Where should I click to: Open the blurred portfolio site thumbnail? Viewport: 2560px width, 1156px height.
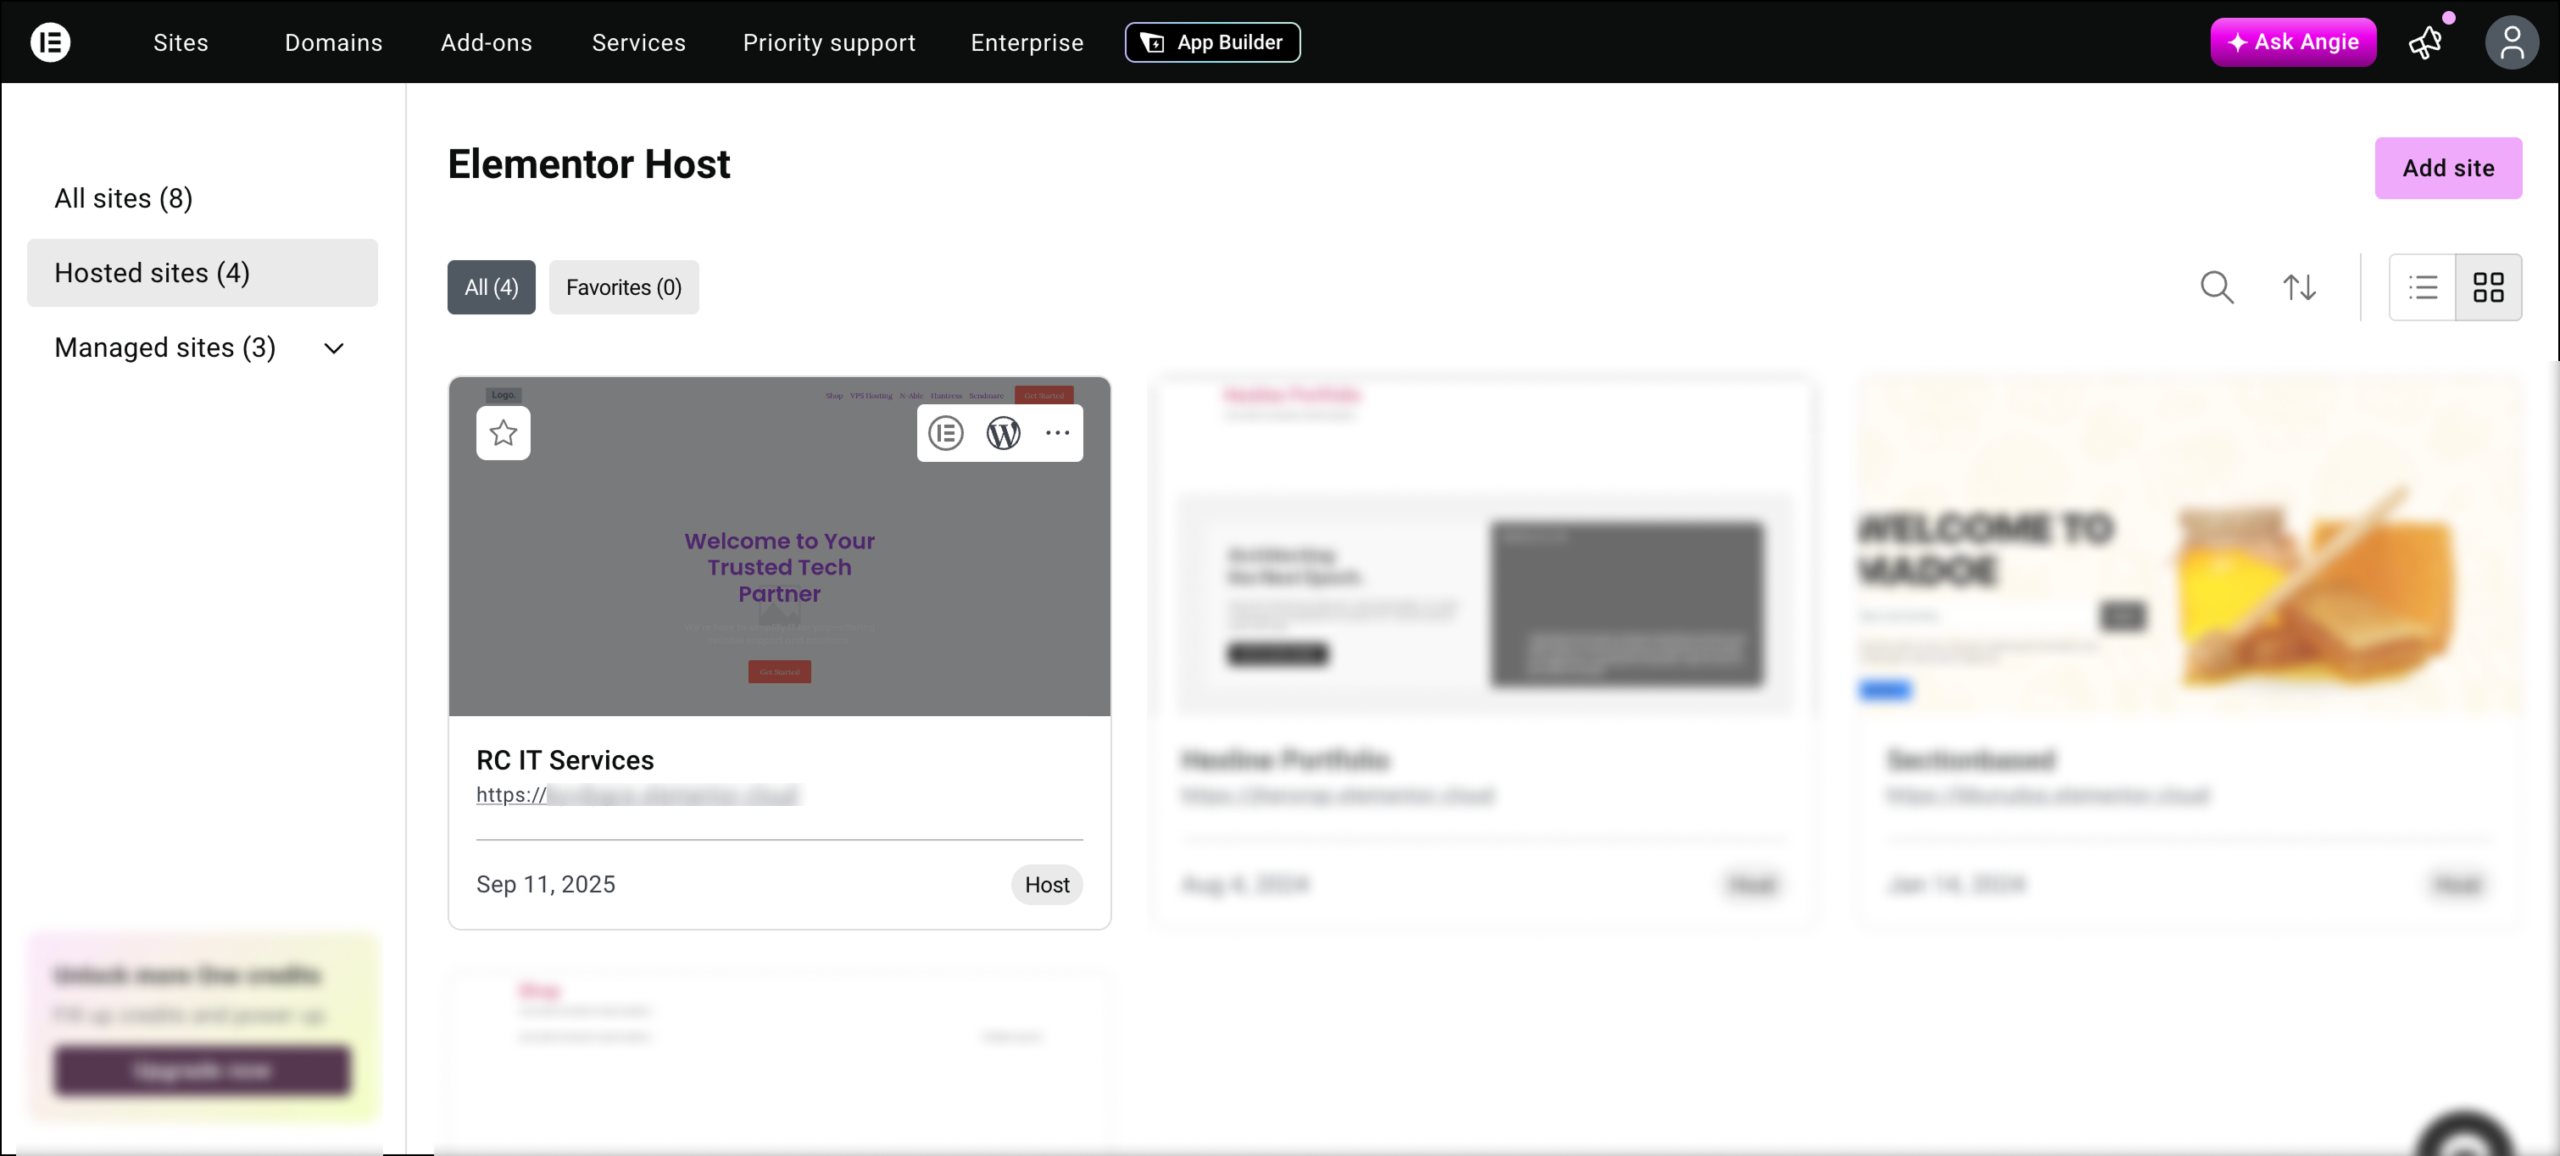click(x=1484, y=546)
